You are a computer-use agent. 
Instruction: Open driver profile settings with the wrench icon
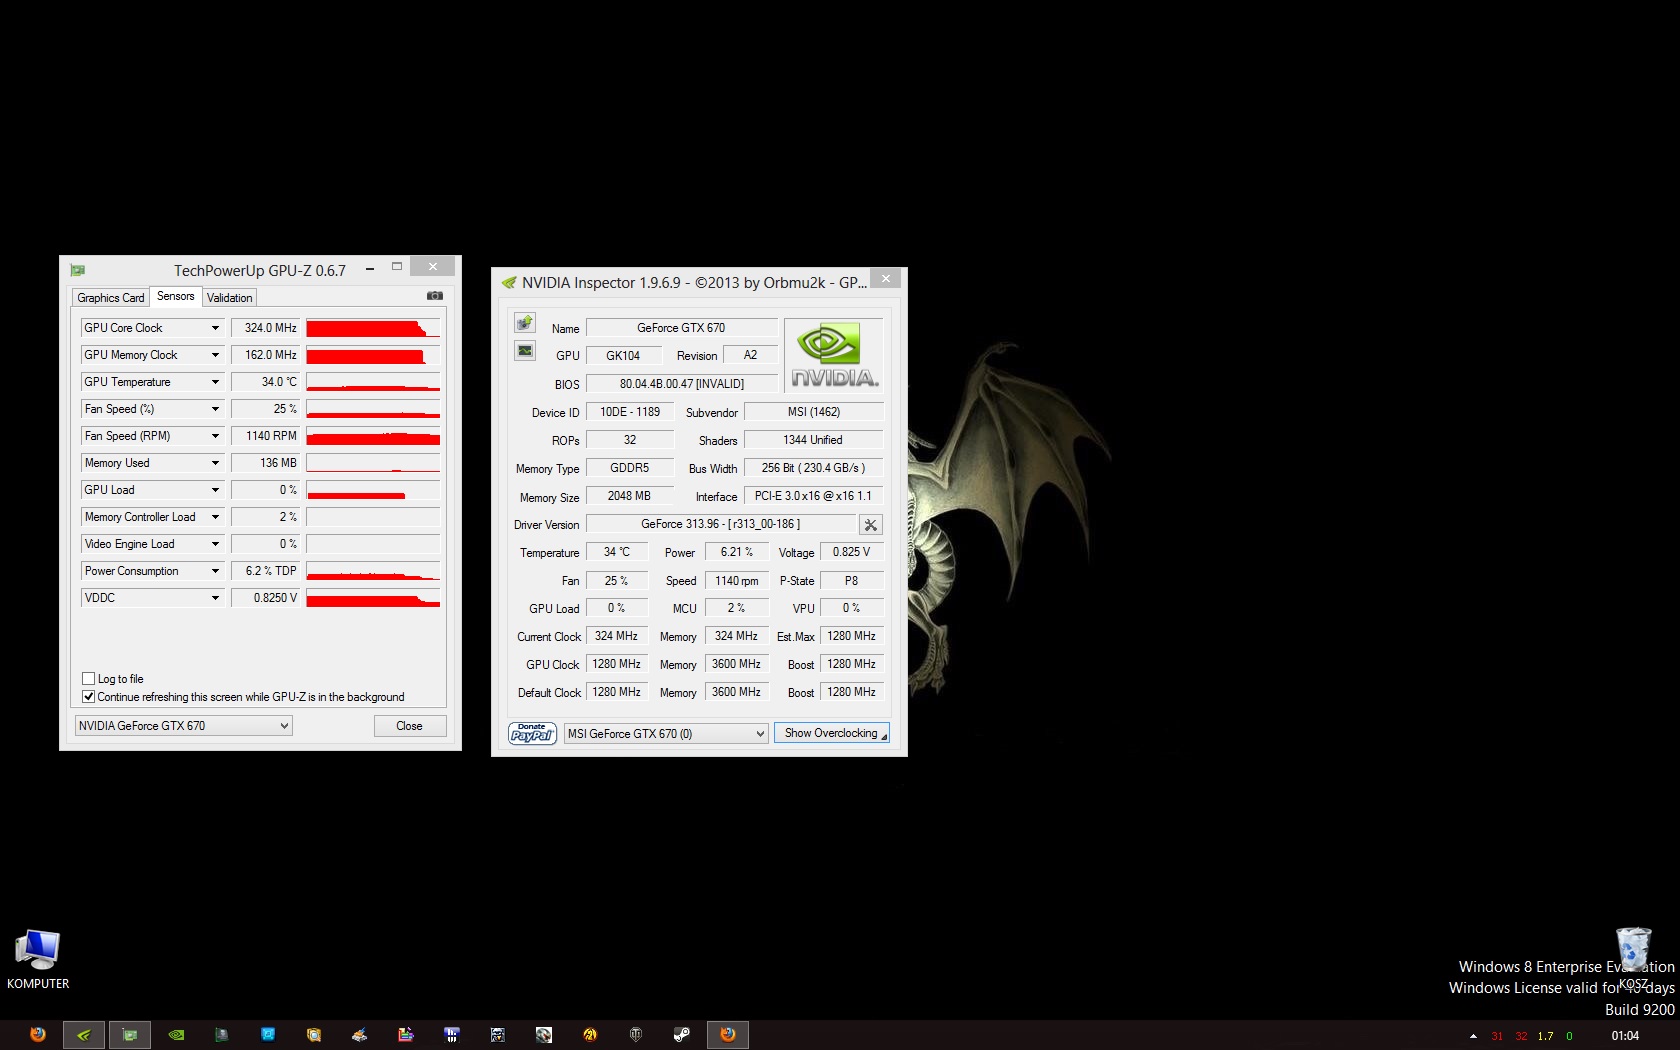(x=871, y=525)
